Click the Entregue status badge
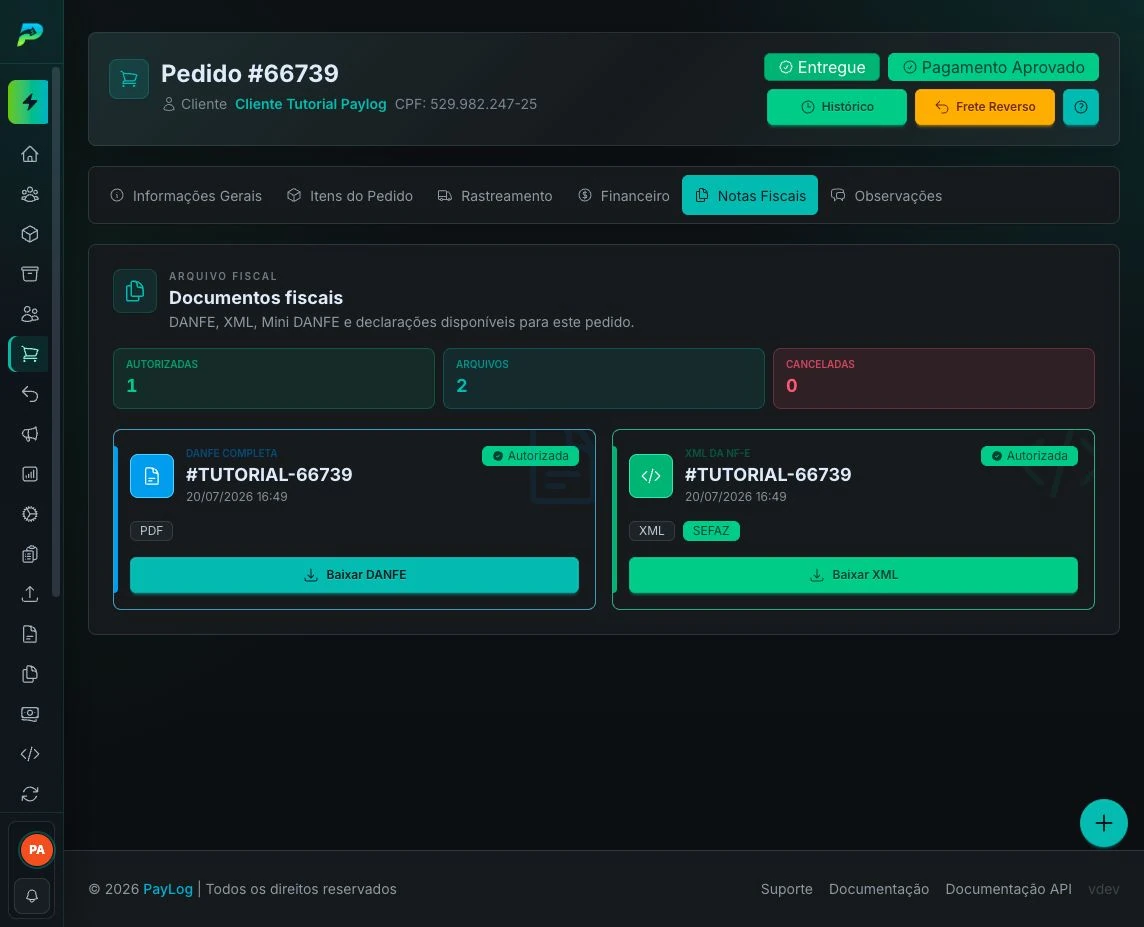The image size is (1144, 927). click(822, 67)
